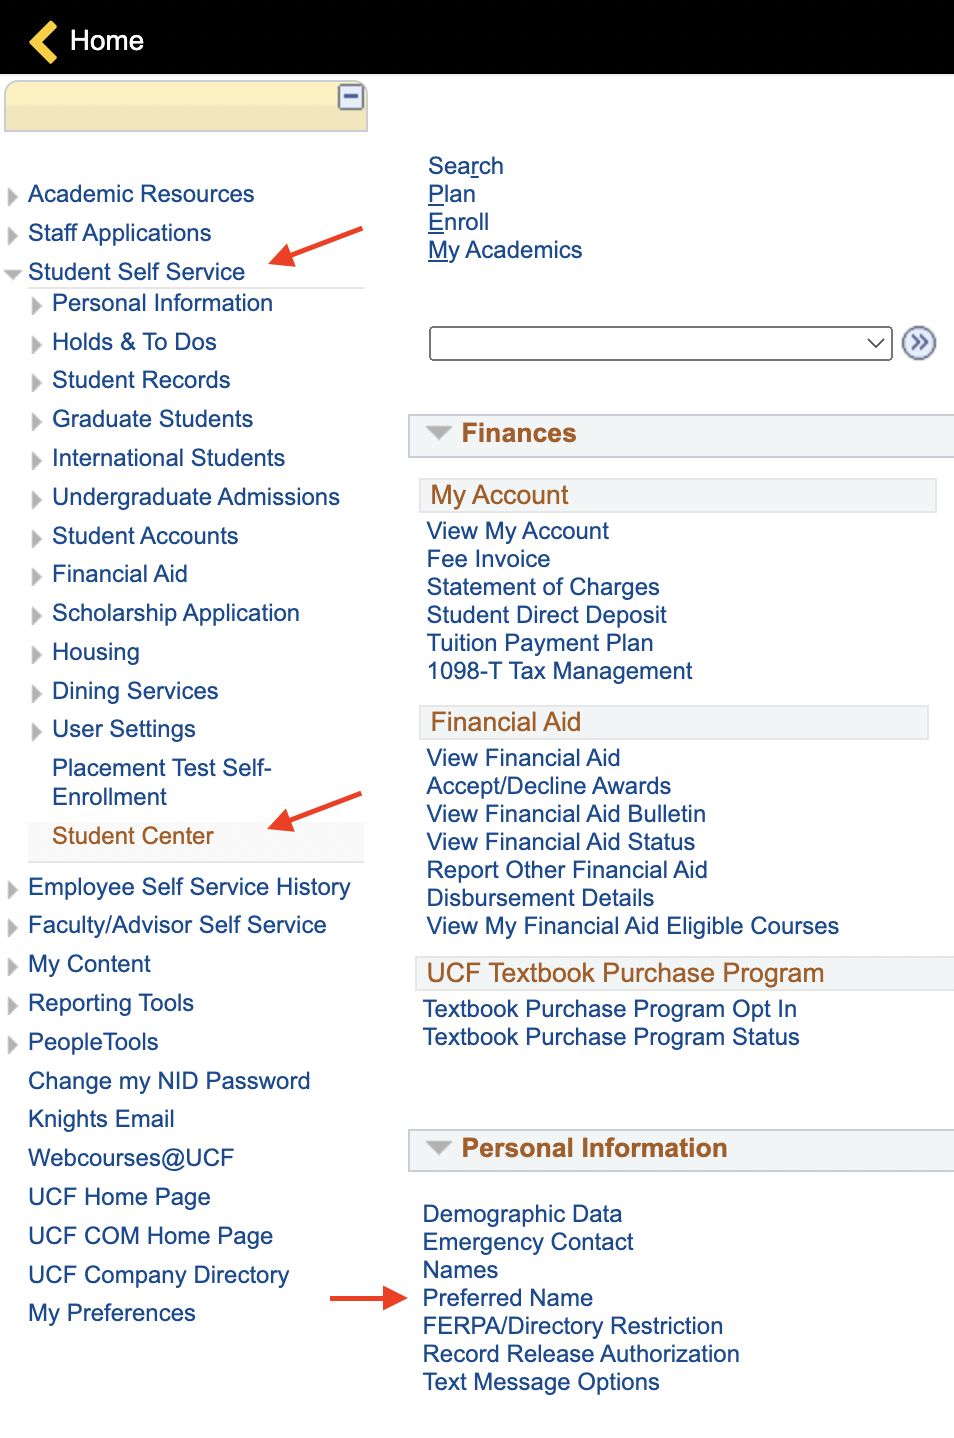Open the Accept/Decline Awards link
The width and height of the screenshot is (954, 1438).
(549, 786)
